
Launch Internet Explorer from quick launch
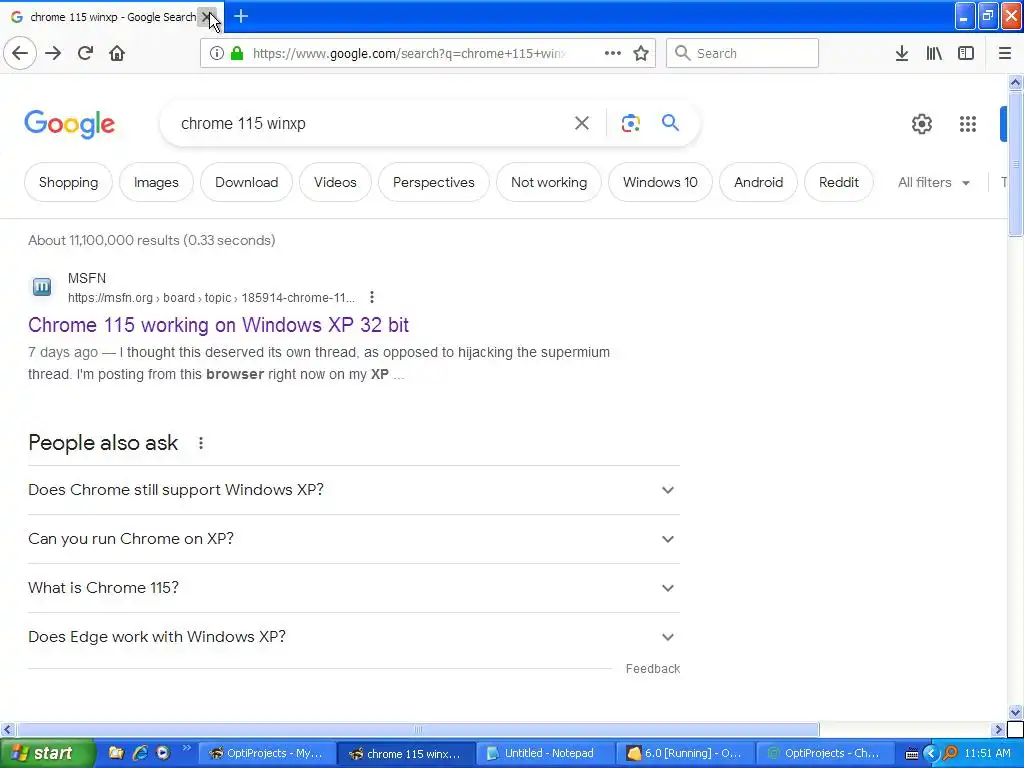[140, 753]
